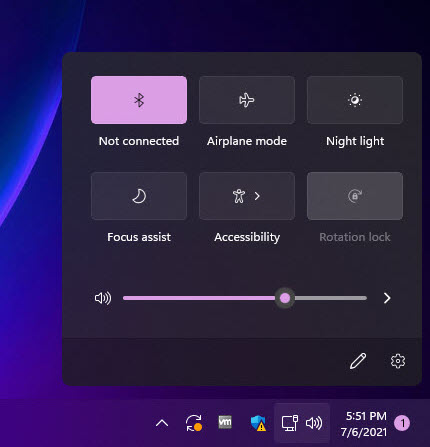The height and width of the screenshot is (447, 430).
Task: Toggle the Bluetooth quick setting tile
Action: (x=139, y=100)
